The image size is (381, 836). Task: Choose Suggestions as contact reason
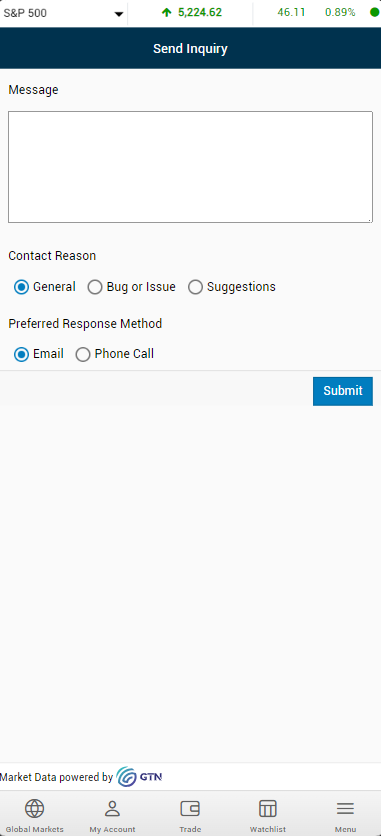click(x=196, y=287)
